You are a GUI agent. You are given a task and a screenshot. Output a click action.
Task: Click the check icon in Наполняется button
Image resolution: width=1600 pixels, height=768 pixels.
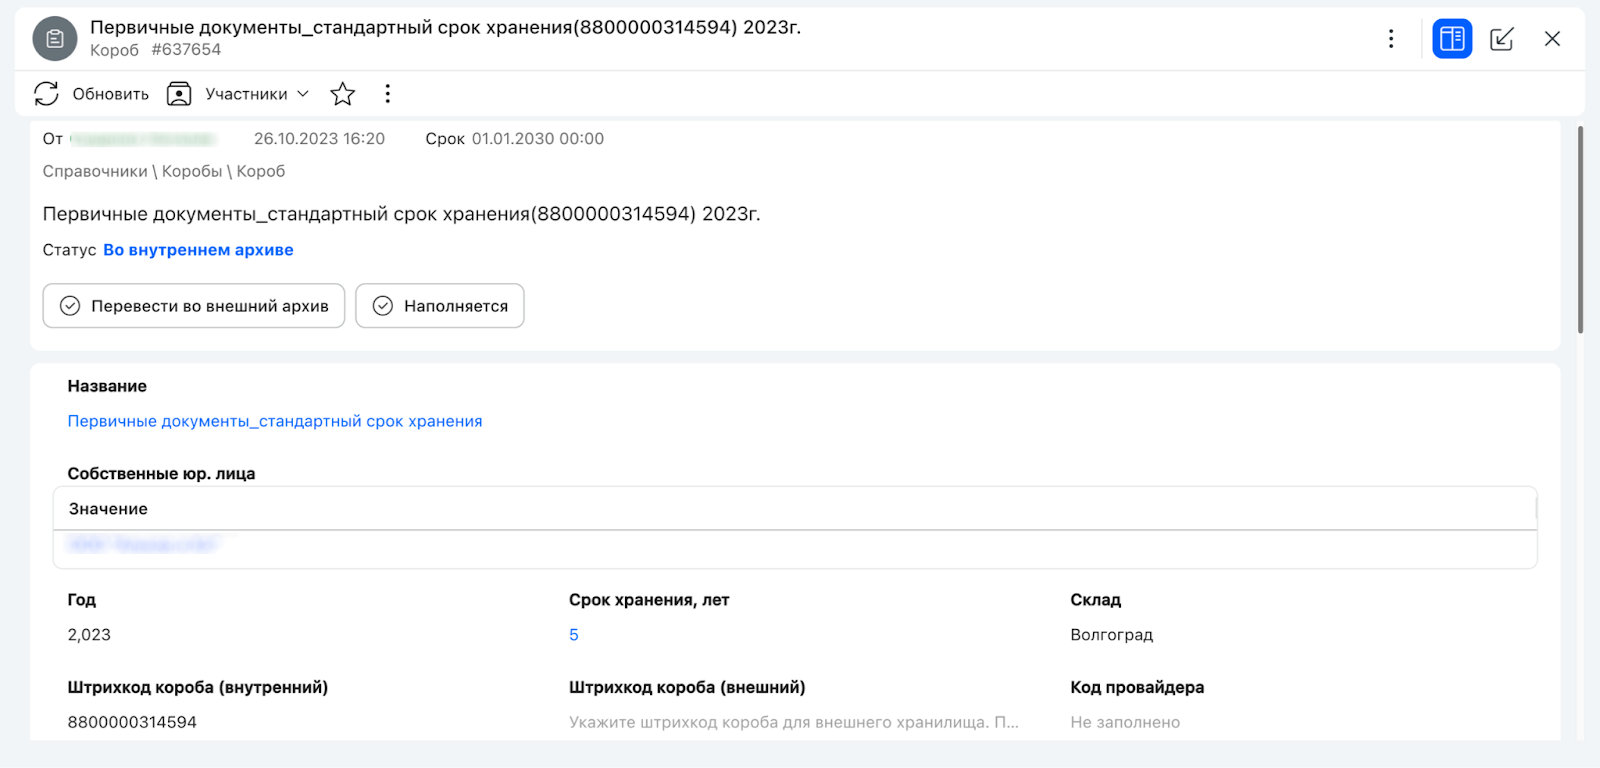point(383,306)
